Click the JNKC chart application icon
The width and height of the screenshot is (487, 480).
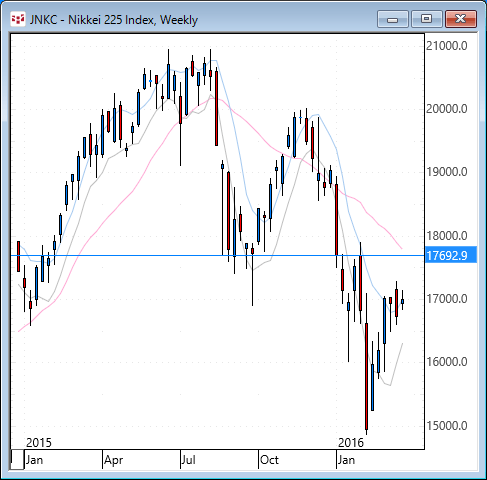17,19
